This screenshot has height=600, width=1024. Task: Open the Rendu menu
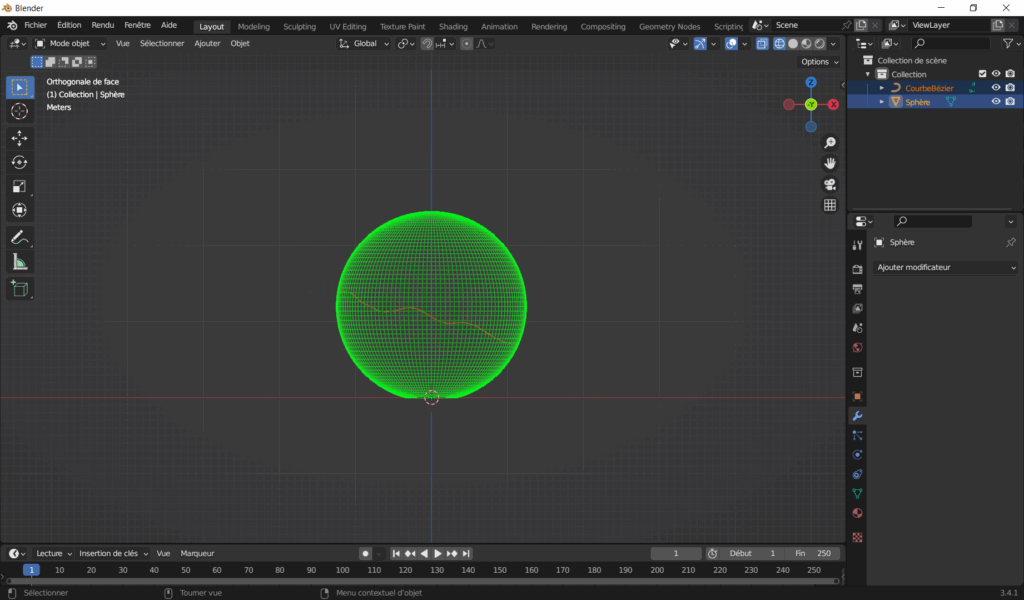tap(103, 25)
